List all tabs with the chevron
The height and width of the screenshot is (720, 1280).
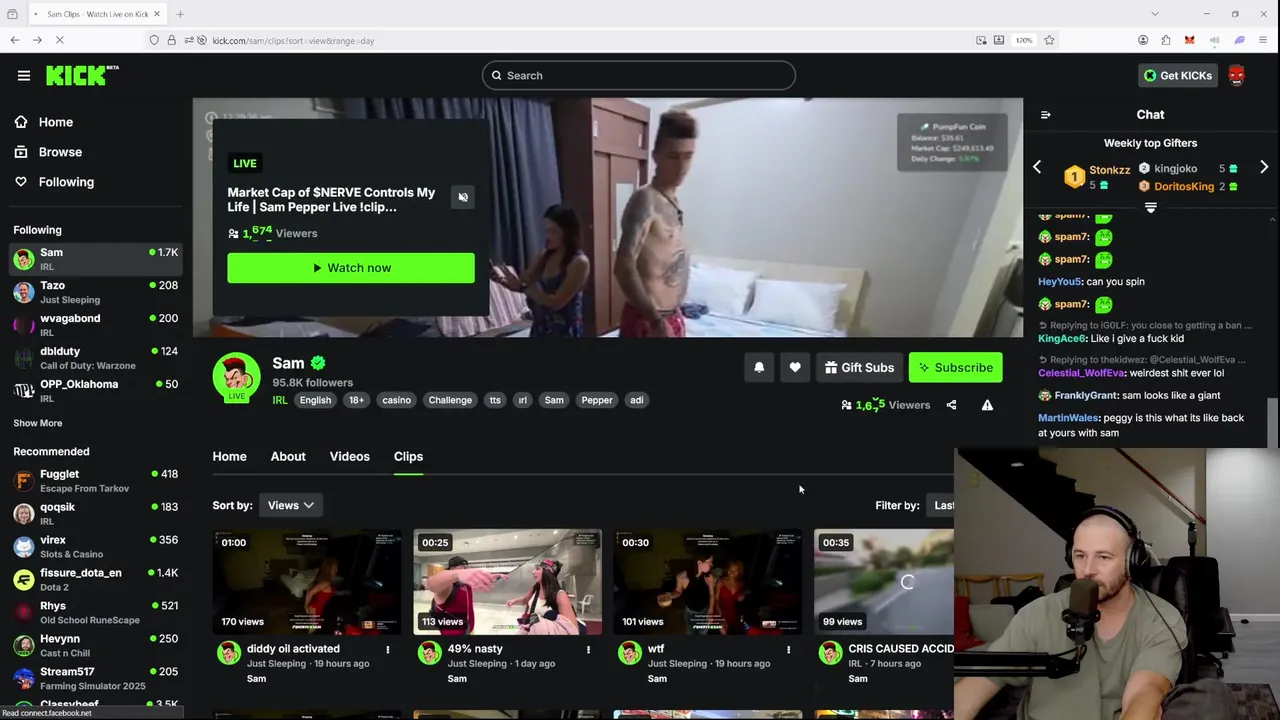click(1155, 14)
